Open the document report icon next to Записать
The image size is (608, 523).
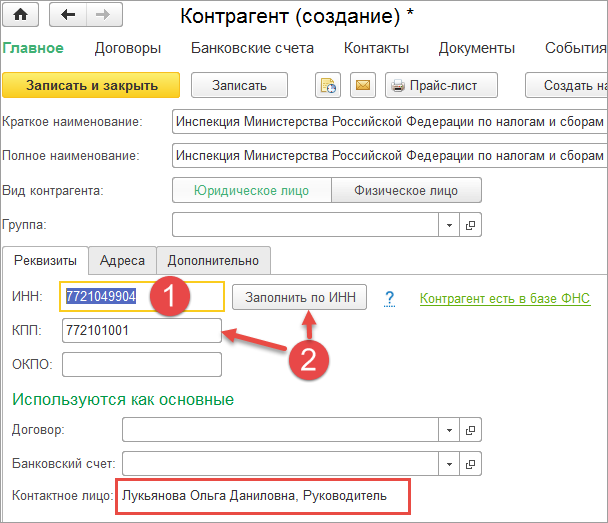point(328,85)
